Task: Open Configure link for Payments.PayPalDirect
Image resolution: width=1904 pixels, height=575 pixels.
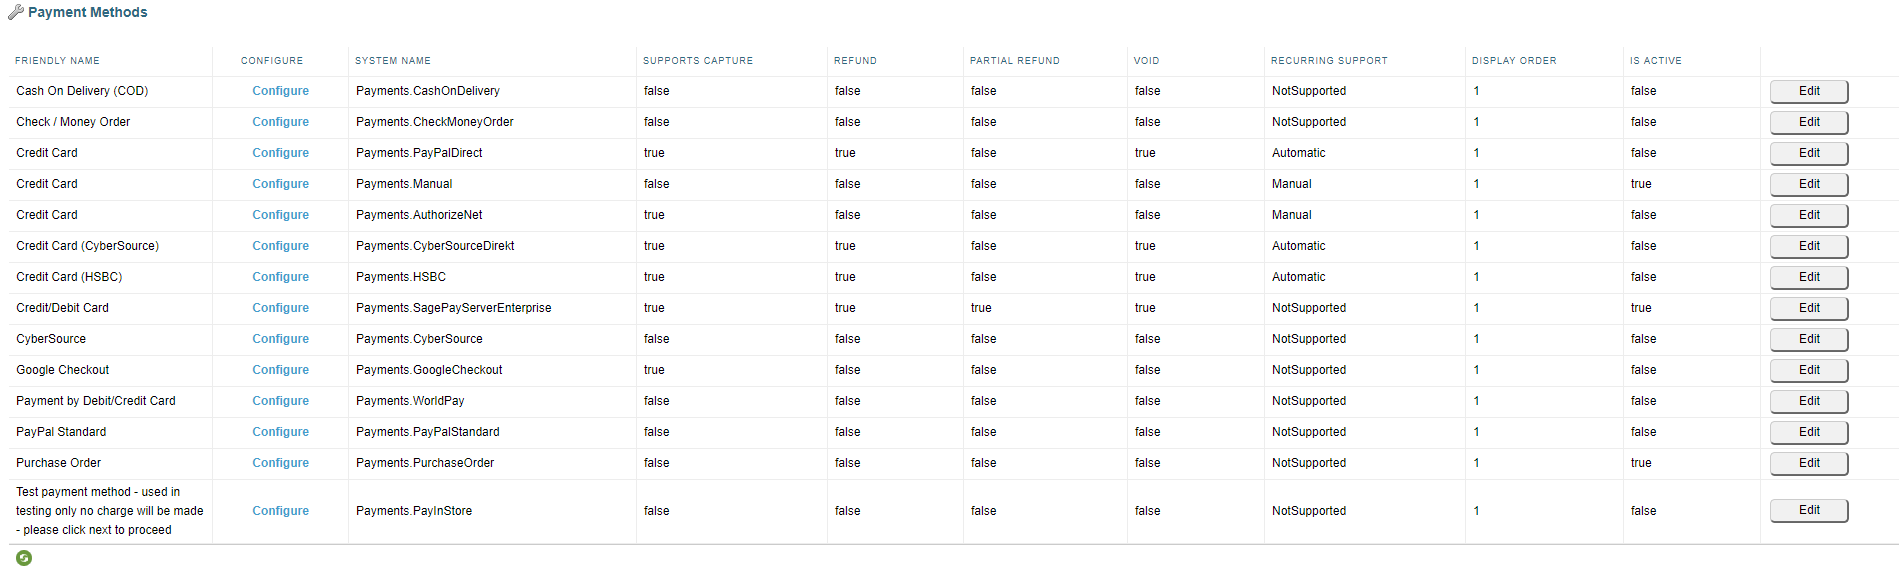Action: click(x=280, y=153)
